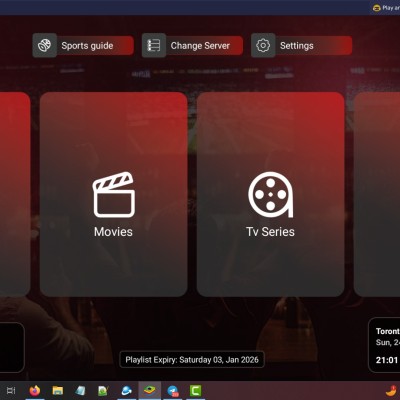
Task: Click the Movies clapperboard icon
Action: tap(114, 195)
